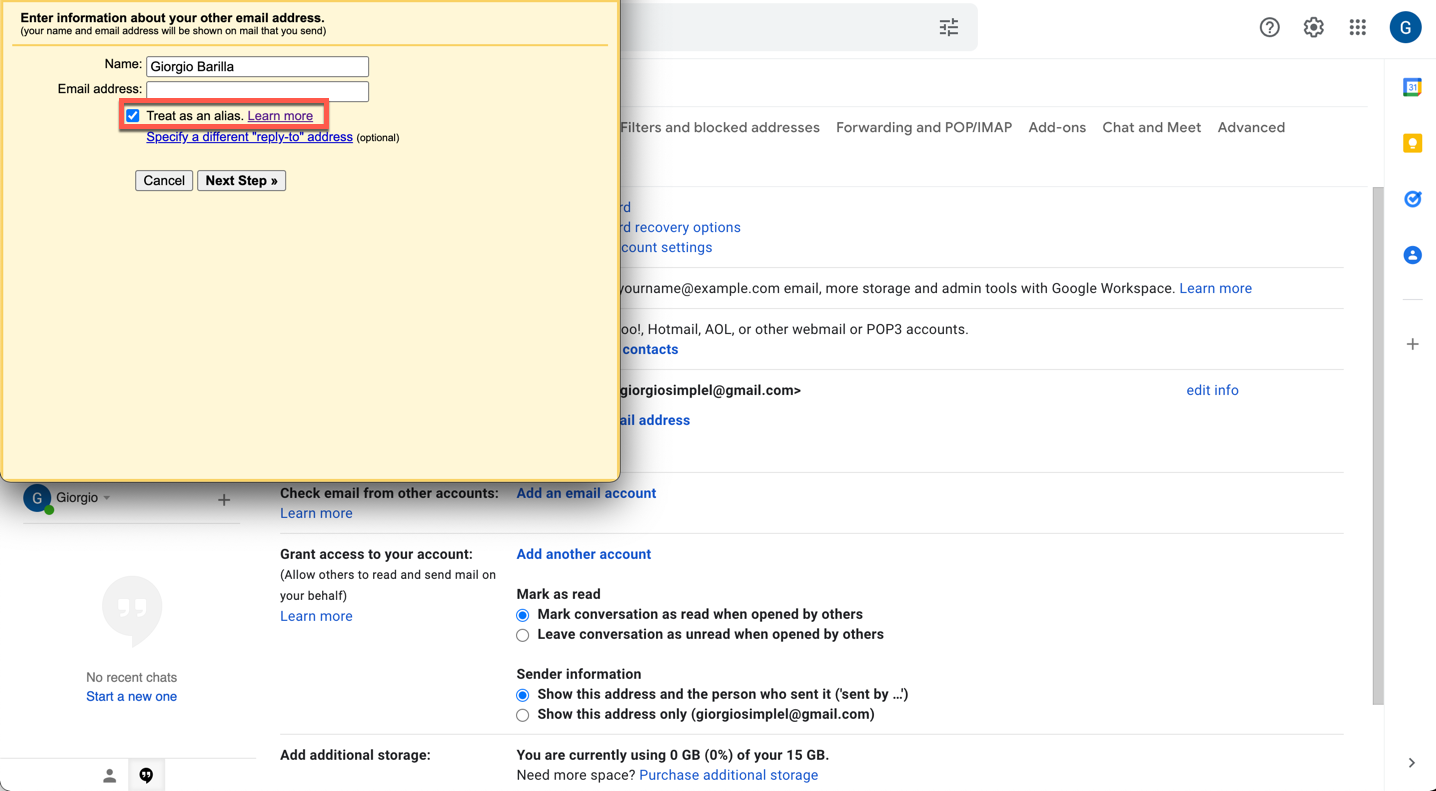Open Contacts side panel icon
The width and height of the screenshot is (1436, 791).
click(x=1412, y=255)
